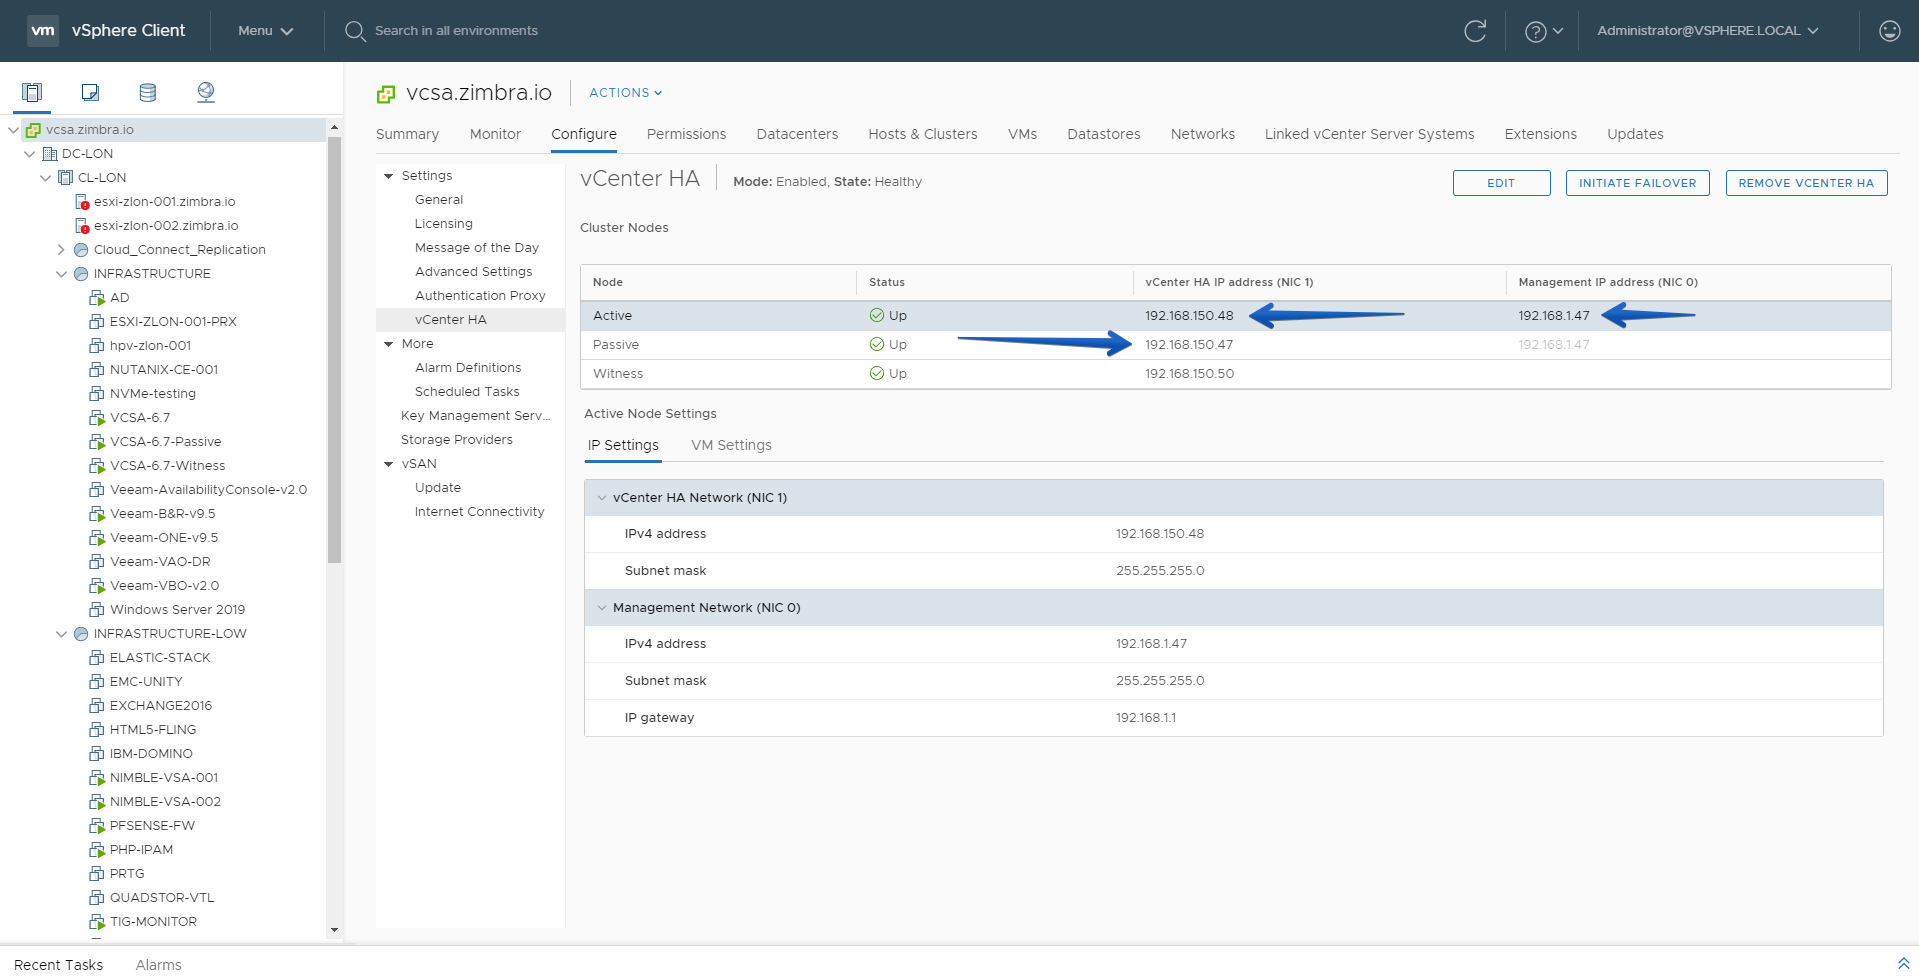Collapse the INFRASTRUCTURE resource pool

(x=61, y=274)
